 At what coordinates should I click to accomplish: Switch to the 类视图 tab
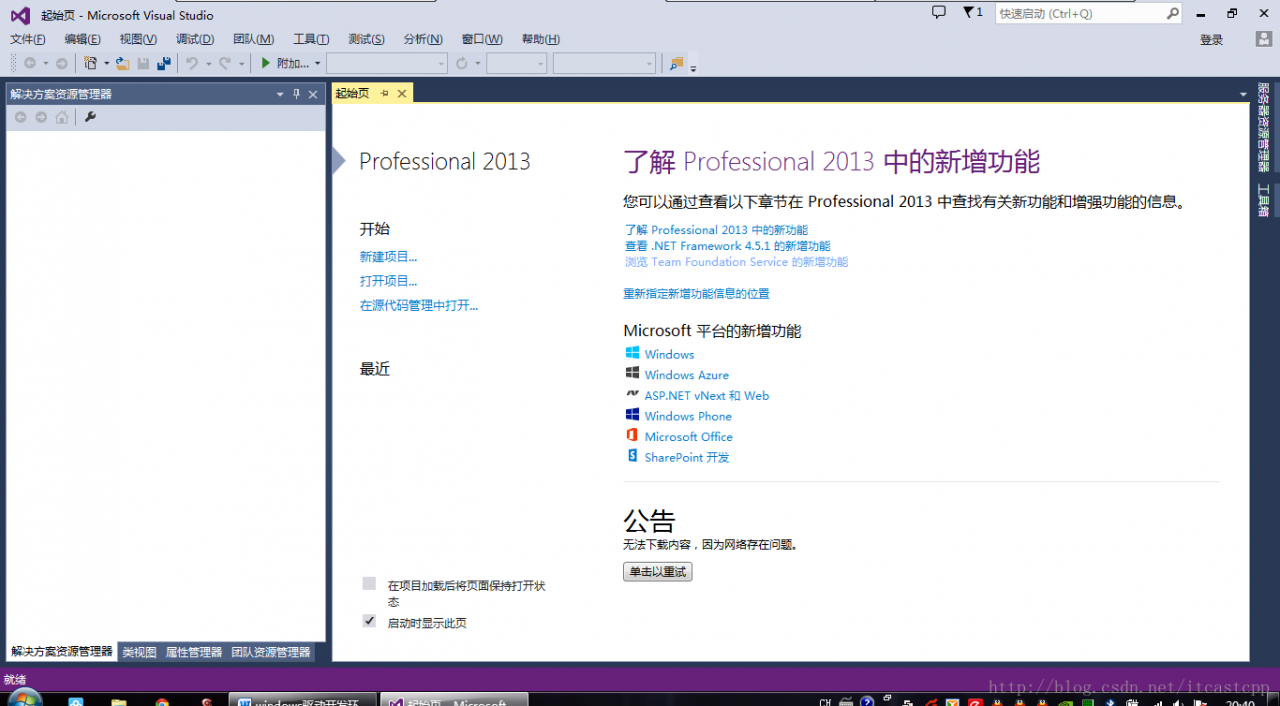(x=139, y=652)
